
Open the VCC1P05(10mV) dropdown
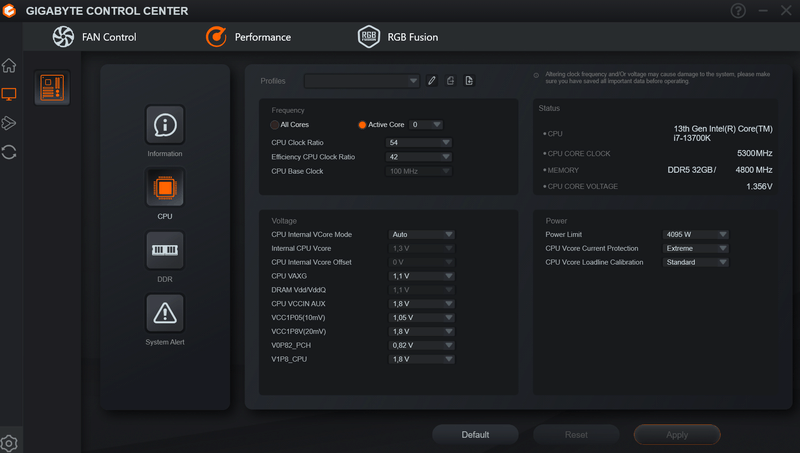pyautogui.click(x=421, y=317)
